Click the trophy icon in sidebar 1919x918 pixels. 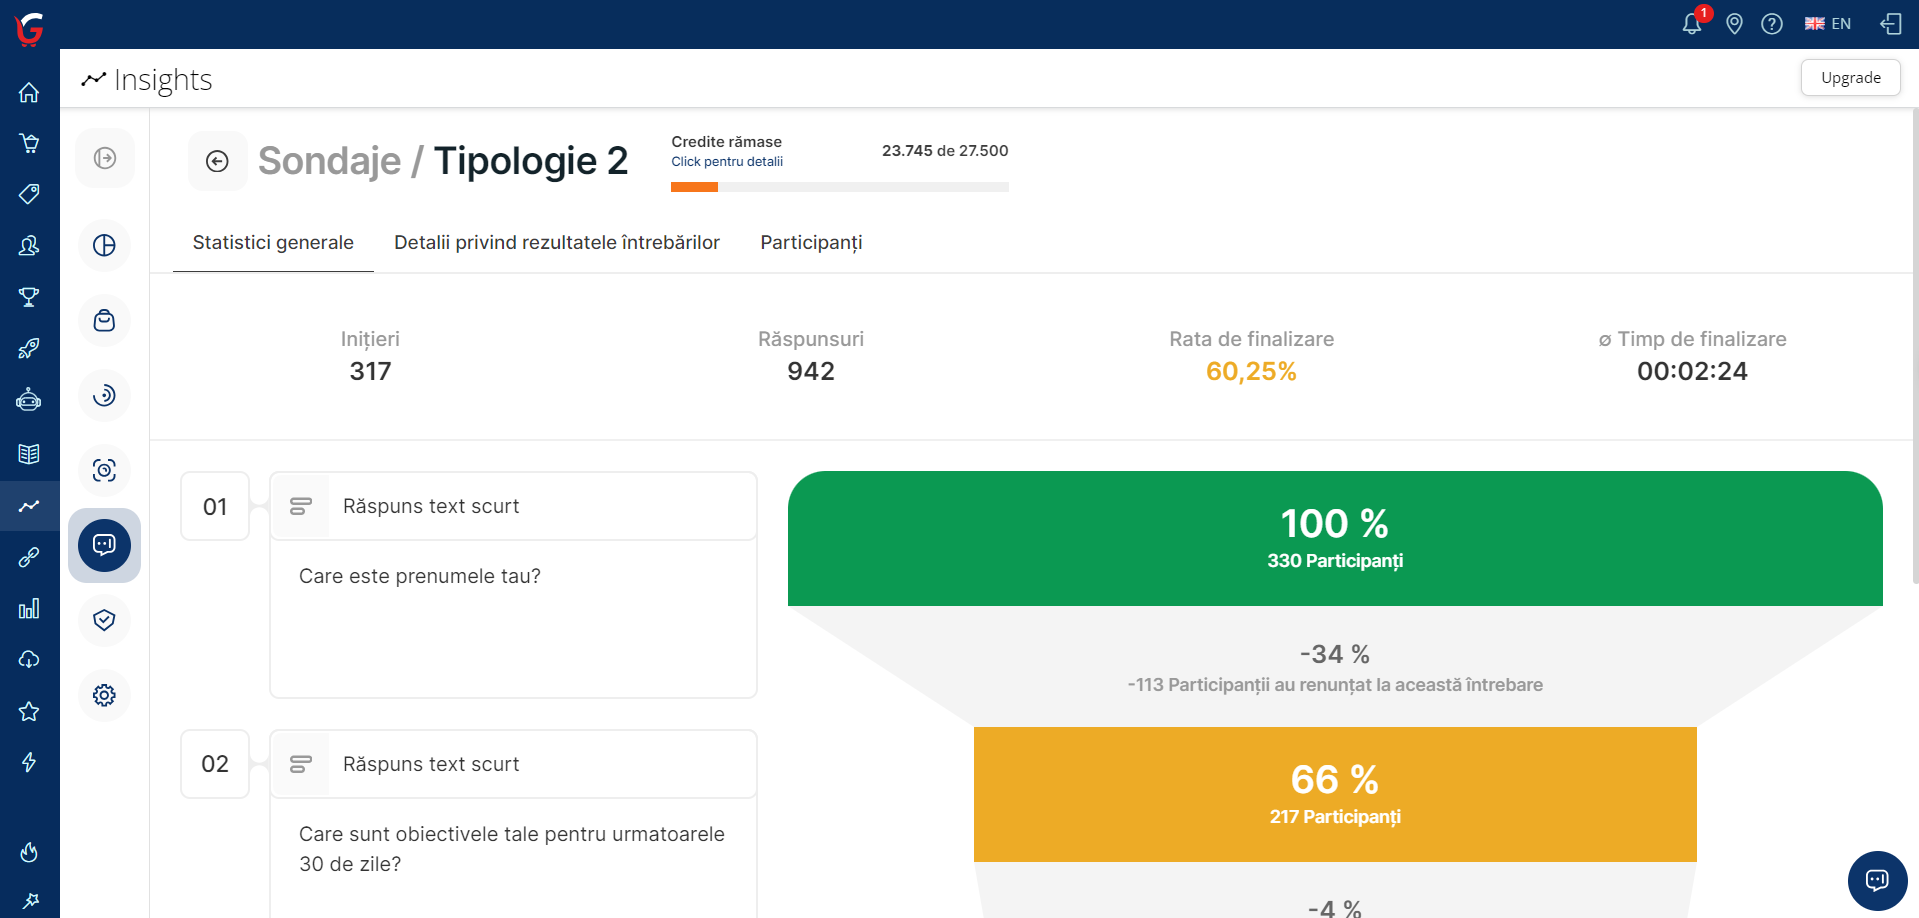pyautogui.click(x=29, y=297)
